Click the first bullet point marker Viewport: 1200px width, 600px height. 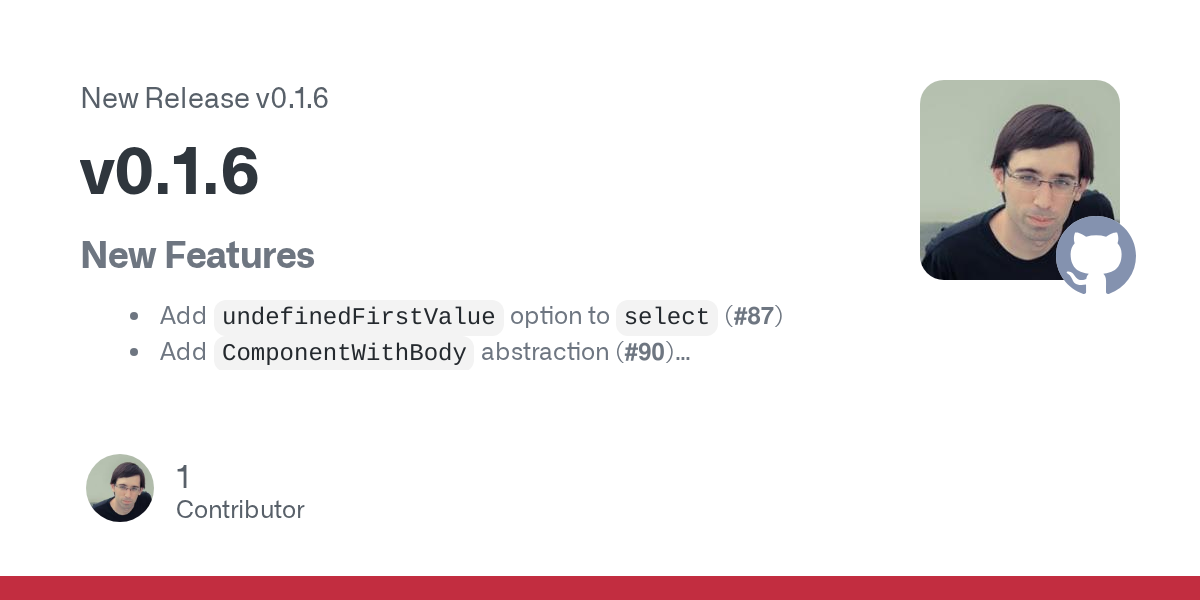[x=134, y=317]
